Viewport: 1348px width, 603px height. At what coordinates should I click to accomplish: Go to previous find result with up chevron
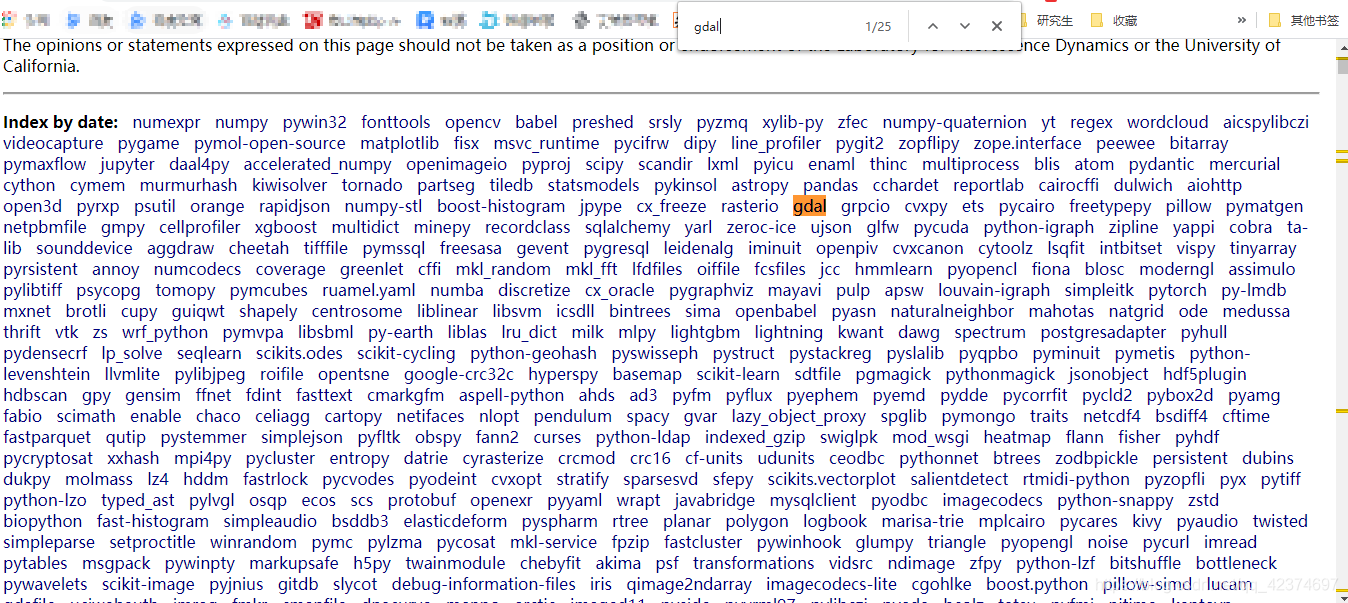(x=932, y=26)
